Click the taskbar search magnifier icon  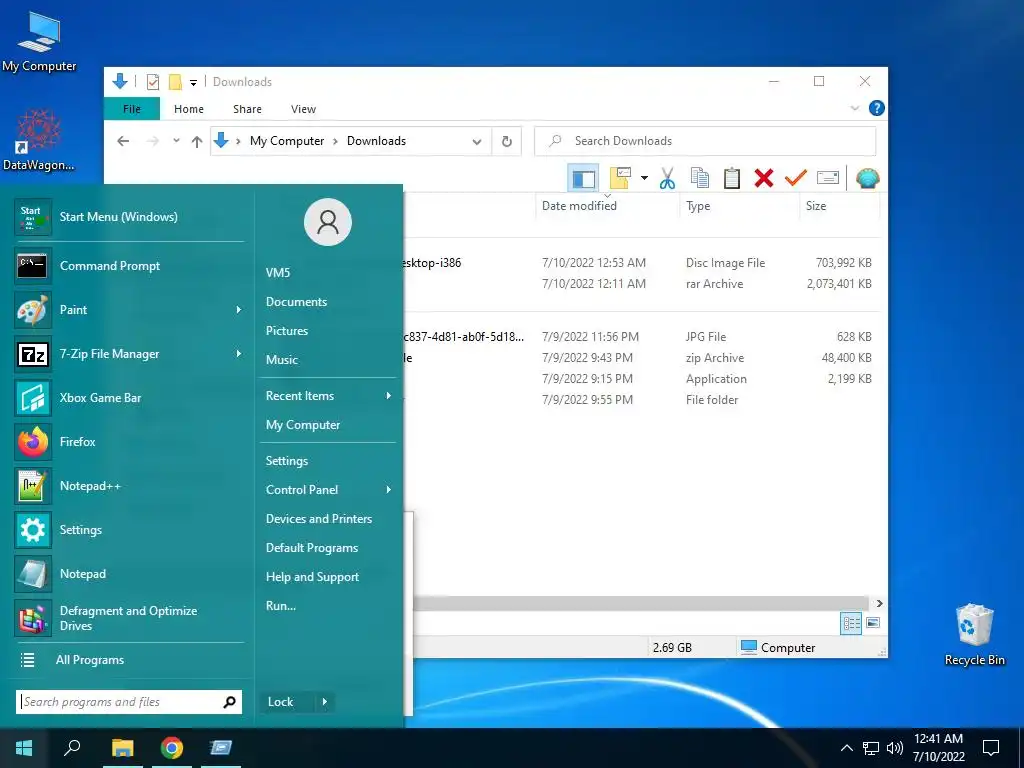[x=72, y=748]
